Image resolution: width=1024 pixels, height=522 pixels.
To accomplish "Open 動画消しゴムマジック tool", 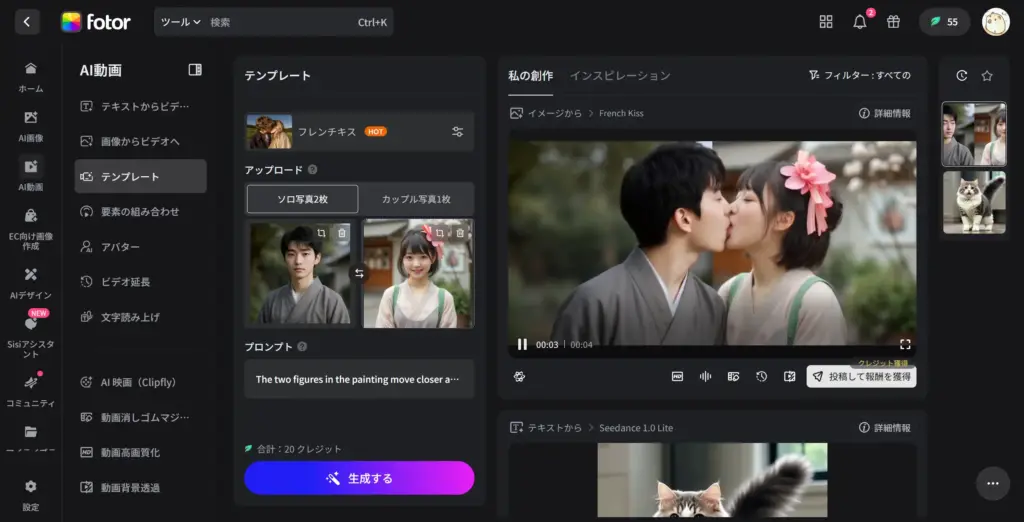I will tap(140, 417).
